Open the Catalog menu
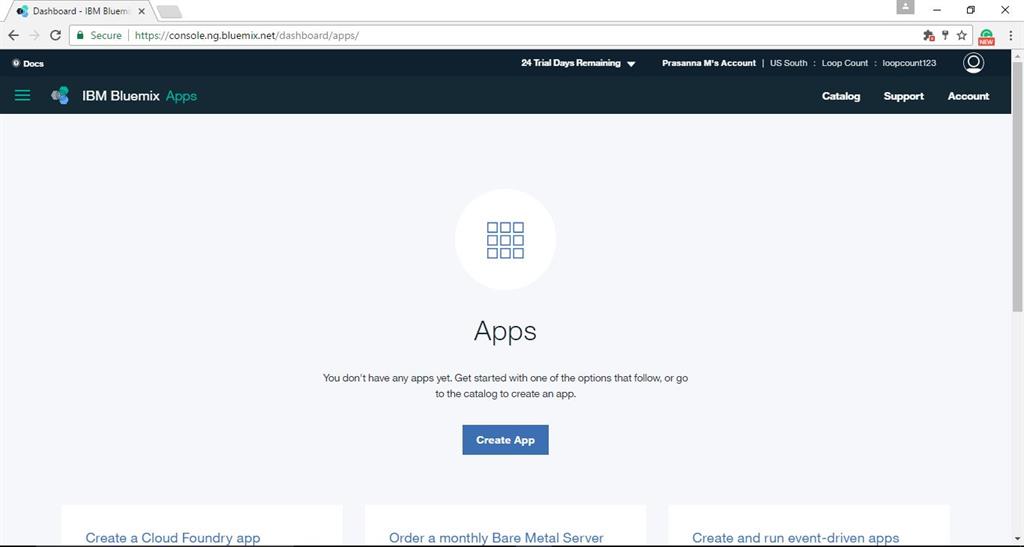The height and width of the screenshot is (547, 1024). (840, 96)
